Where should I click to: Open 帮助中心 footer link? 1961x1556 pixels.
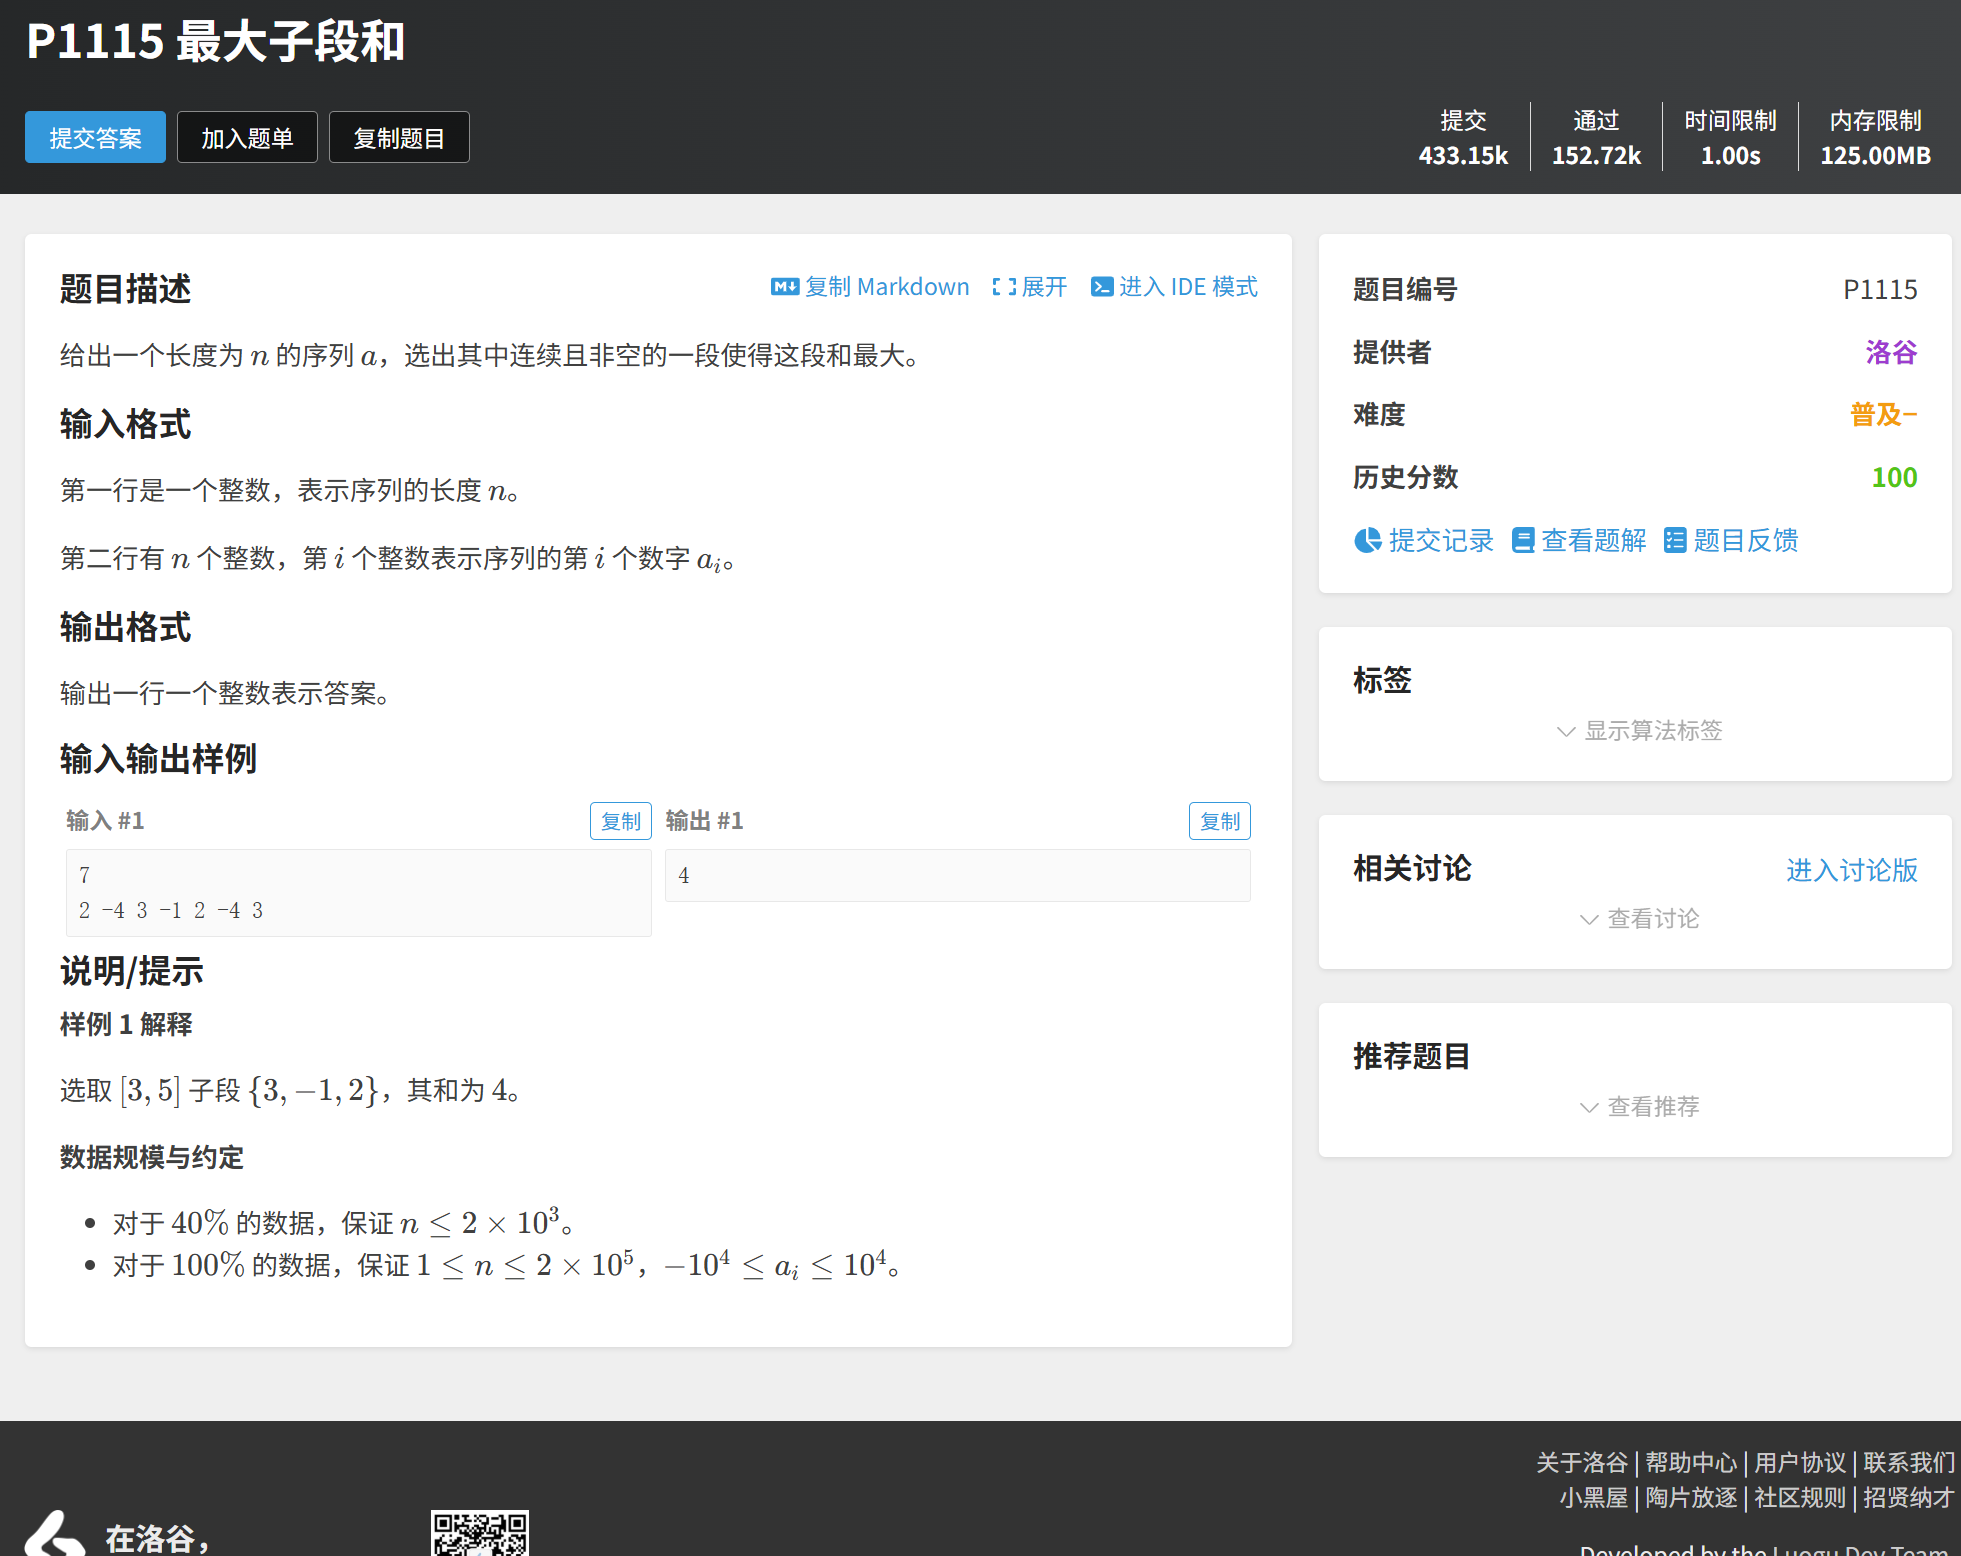coord(1690,1463)
